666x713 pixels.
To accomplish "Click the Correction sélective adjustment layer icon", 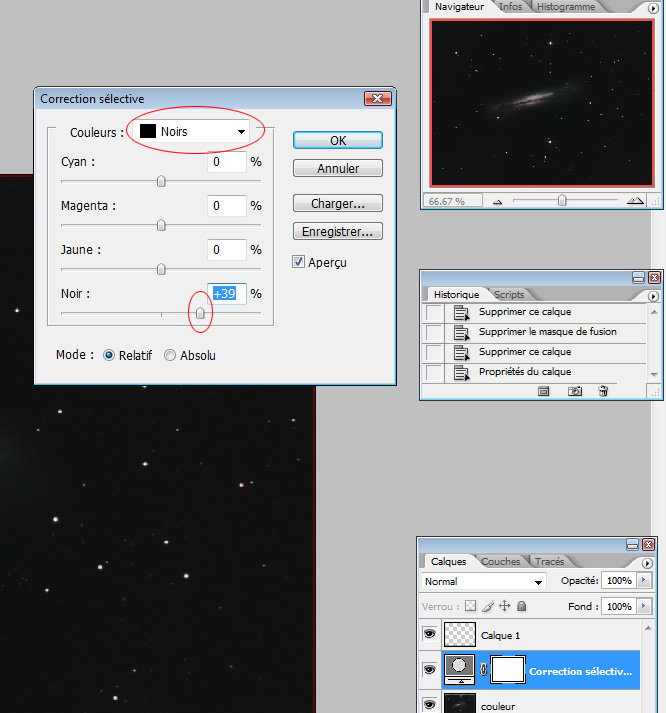I will pos(460,669).
